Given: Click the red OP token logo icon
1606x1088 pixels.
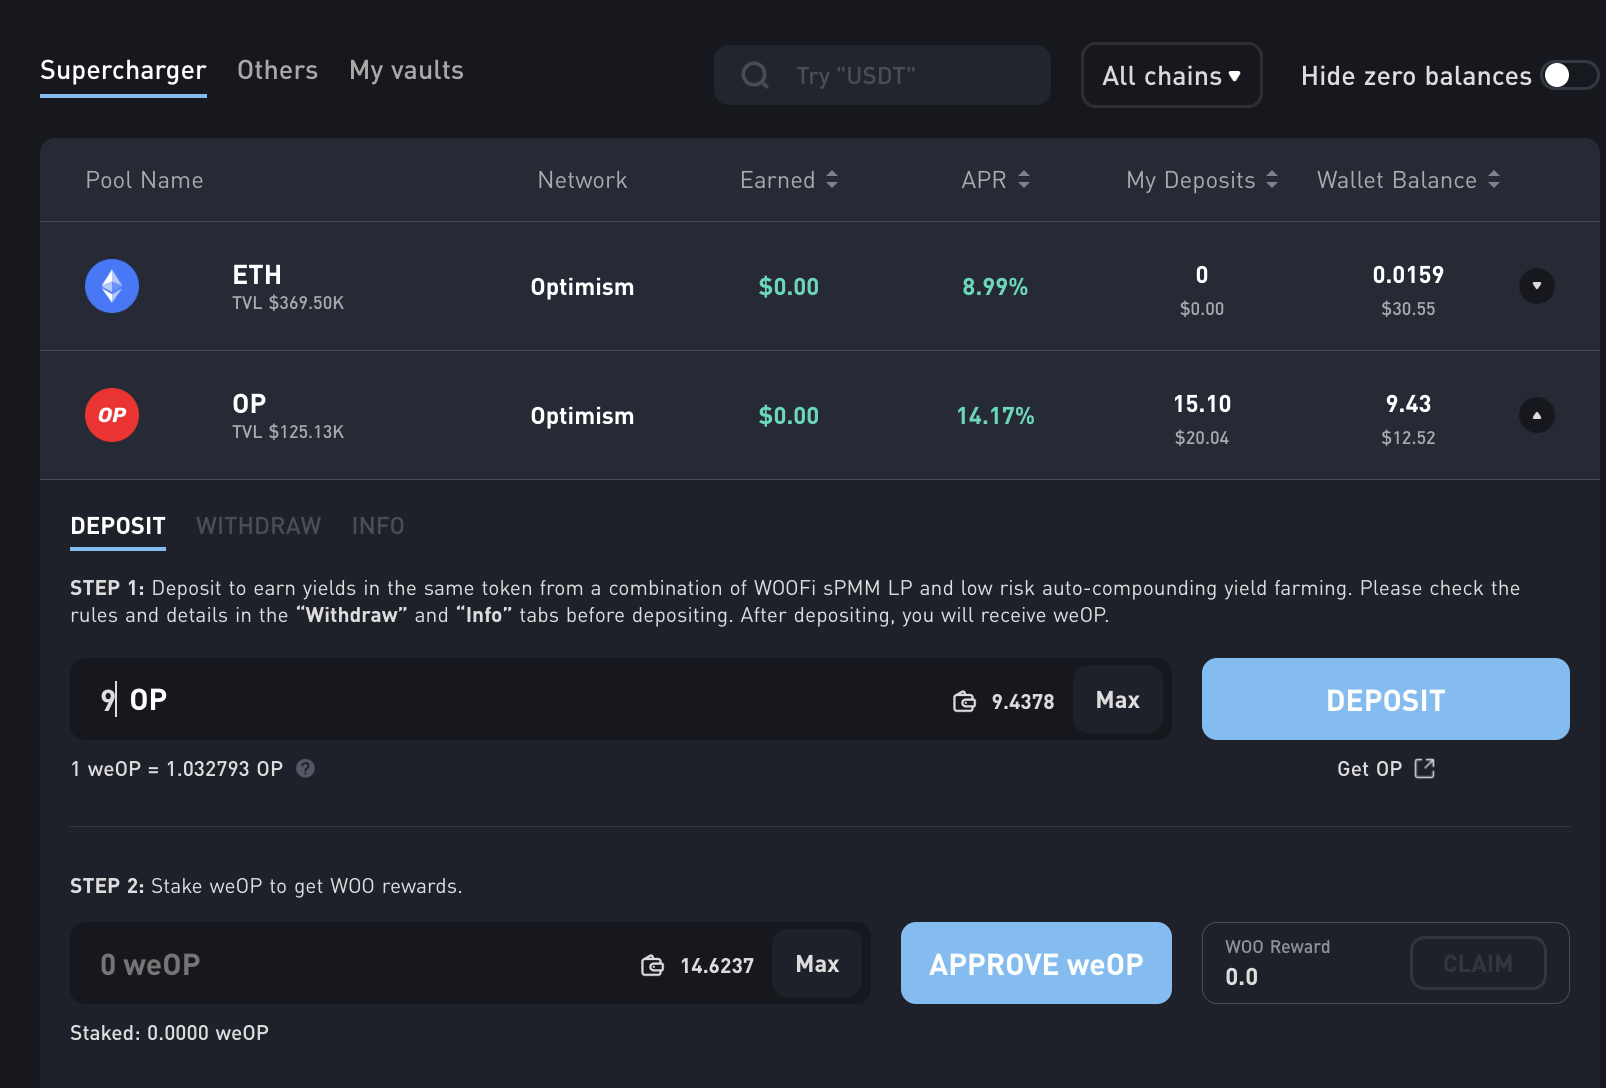Looking at the screenshot, I should (112, 415).
